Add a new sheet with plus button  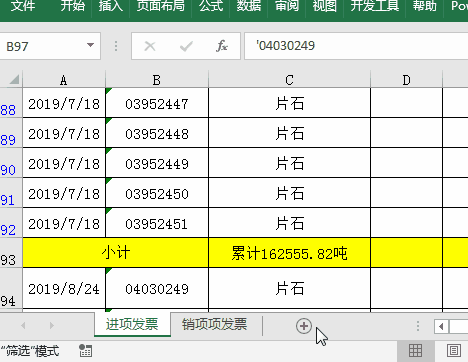304,326
